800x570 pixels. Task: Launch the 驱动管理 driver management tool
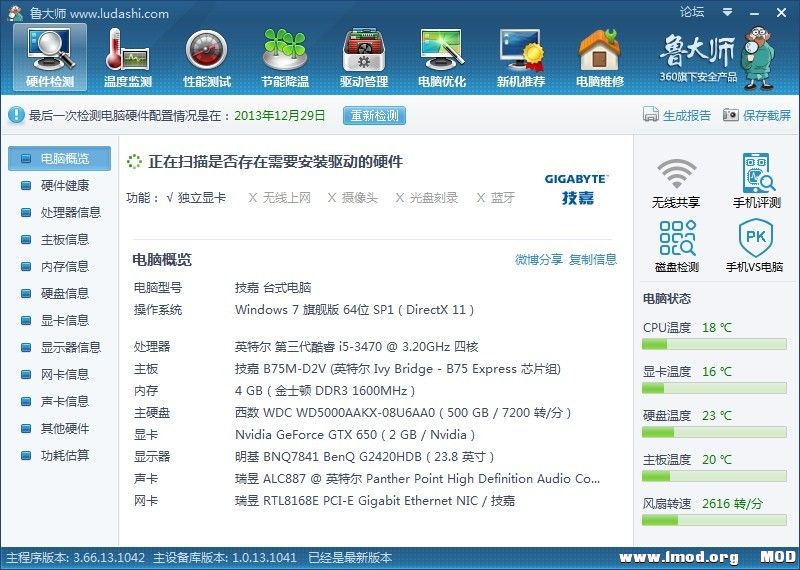click(x=363, y=57)
